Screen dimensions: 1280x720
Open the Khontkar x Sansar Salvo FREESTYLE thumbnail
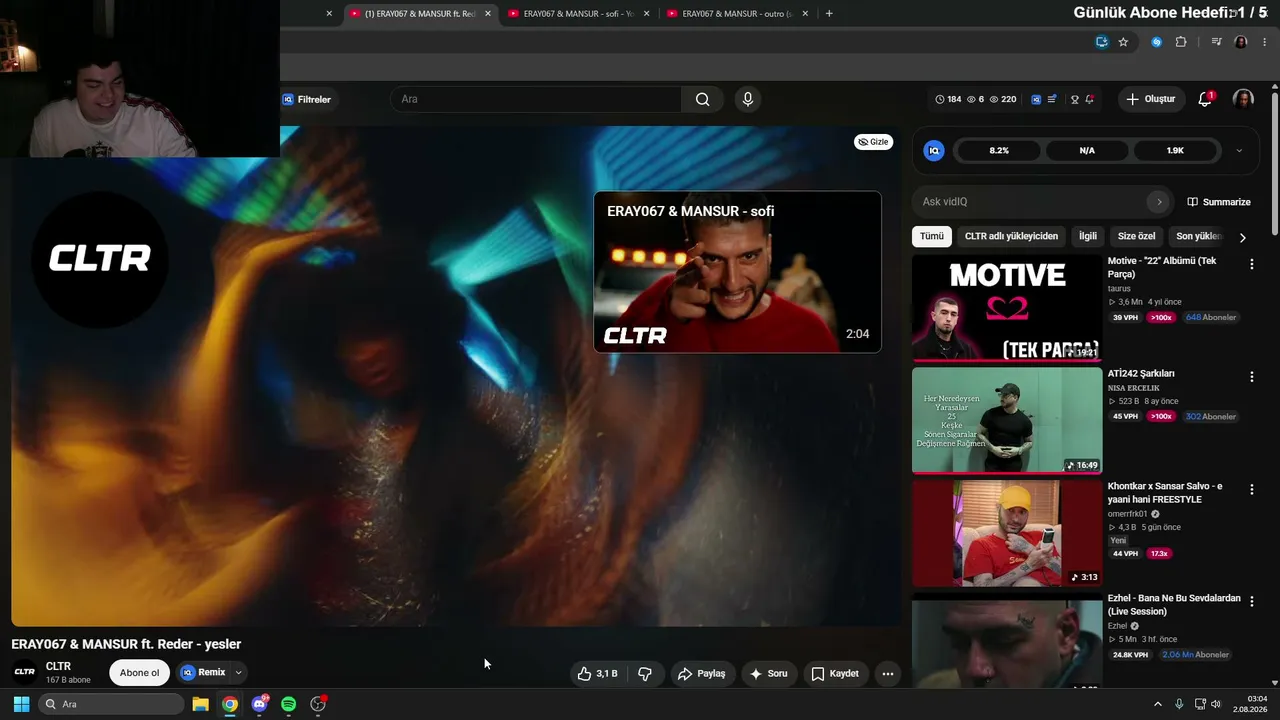[x=1007, y=533]
